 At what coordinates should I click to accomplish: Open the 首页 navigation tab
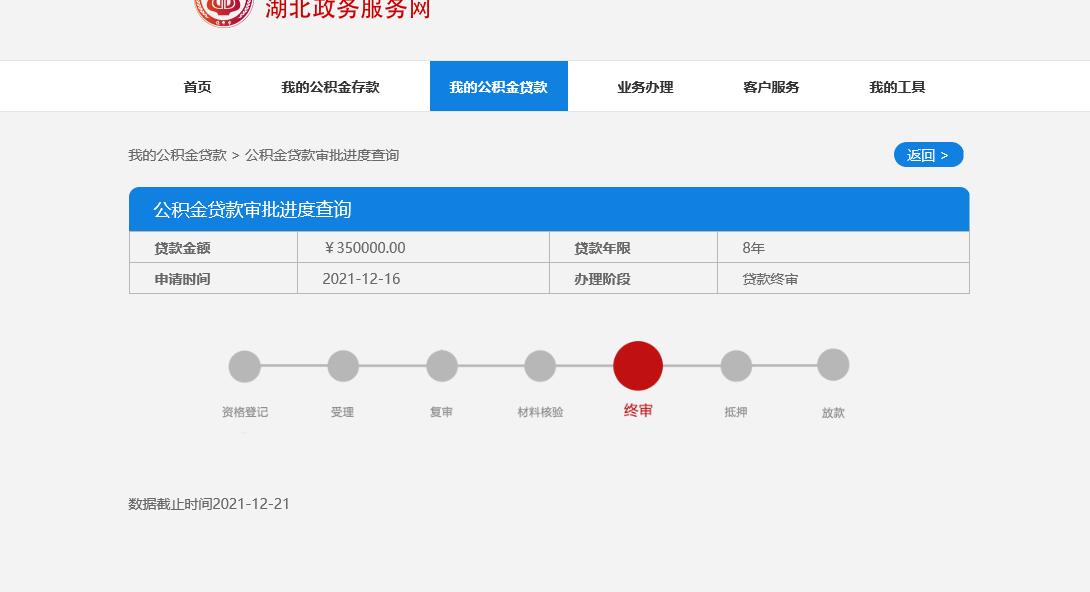[x=196, y=87]
